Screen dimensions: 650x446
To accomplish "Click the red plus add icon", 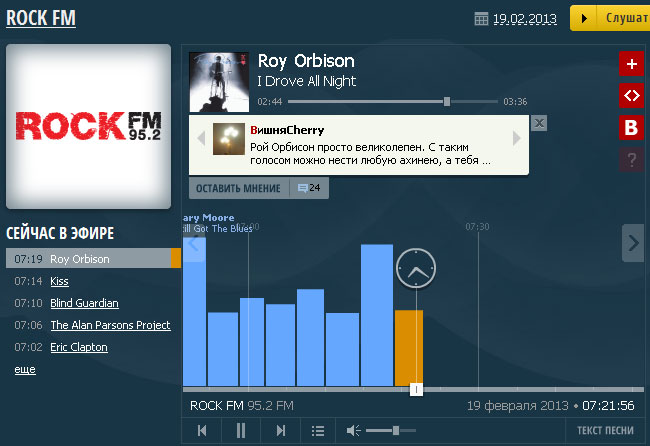I will pos(631,65).
